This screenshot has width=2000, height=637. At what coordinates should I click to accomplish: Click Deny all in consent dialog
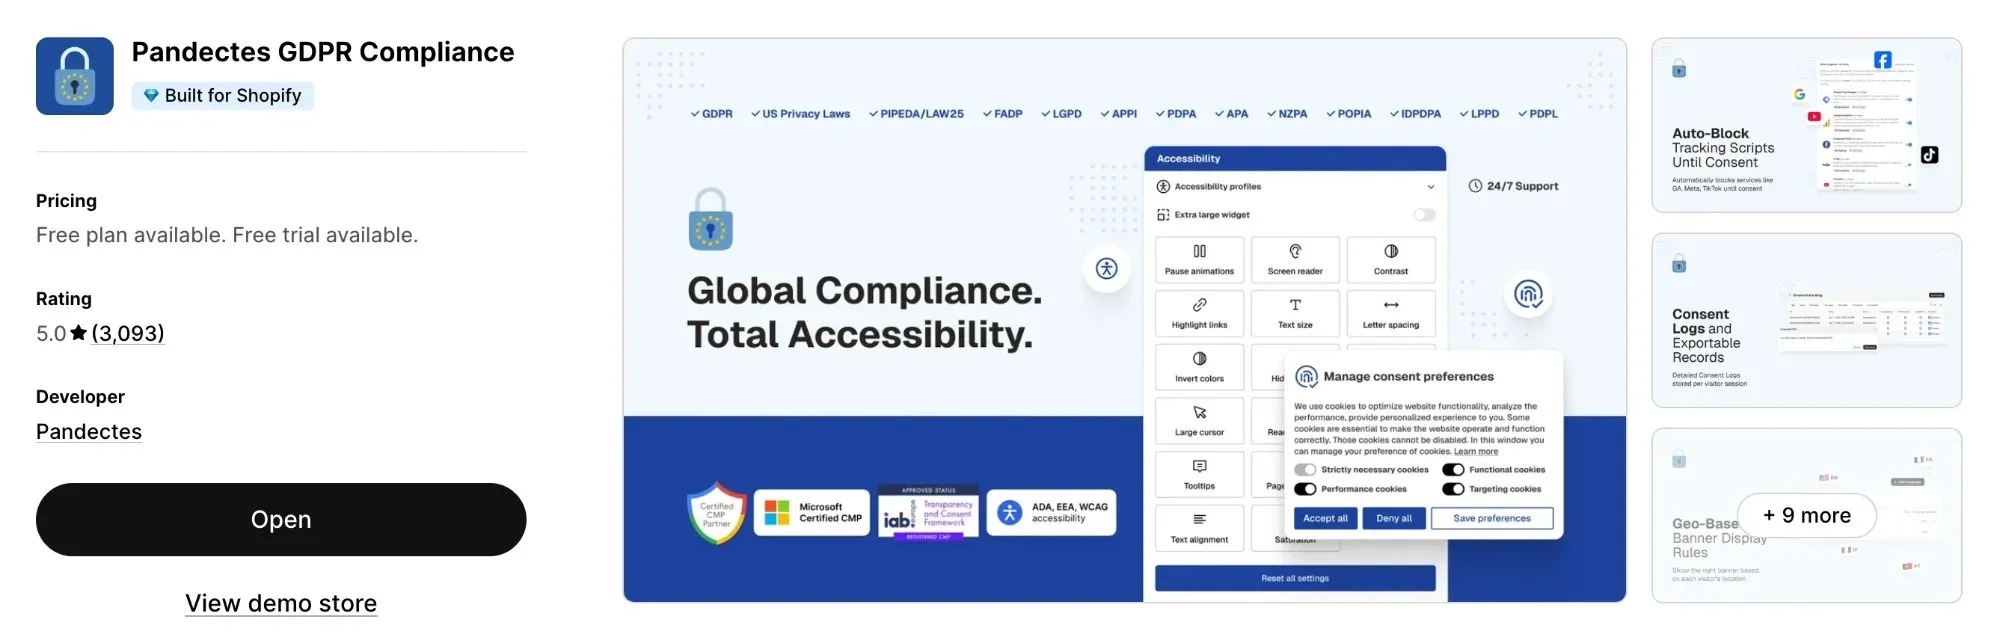point(1394,518)
